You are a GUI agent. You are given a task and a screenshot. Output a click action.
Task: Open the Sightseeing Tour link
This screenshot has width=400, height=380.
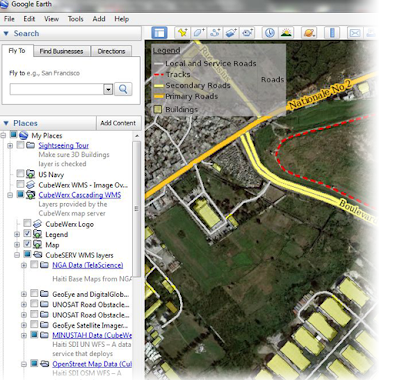click(x=64, y=145)
